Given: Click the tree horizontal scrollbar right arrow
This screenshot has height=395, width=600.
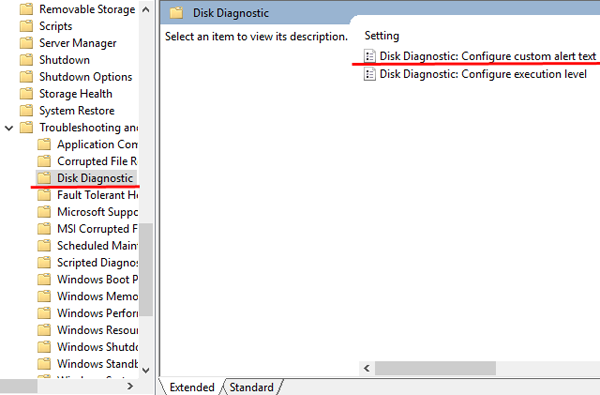Looking at the screenshot, I should 130,386.
